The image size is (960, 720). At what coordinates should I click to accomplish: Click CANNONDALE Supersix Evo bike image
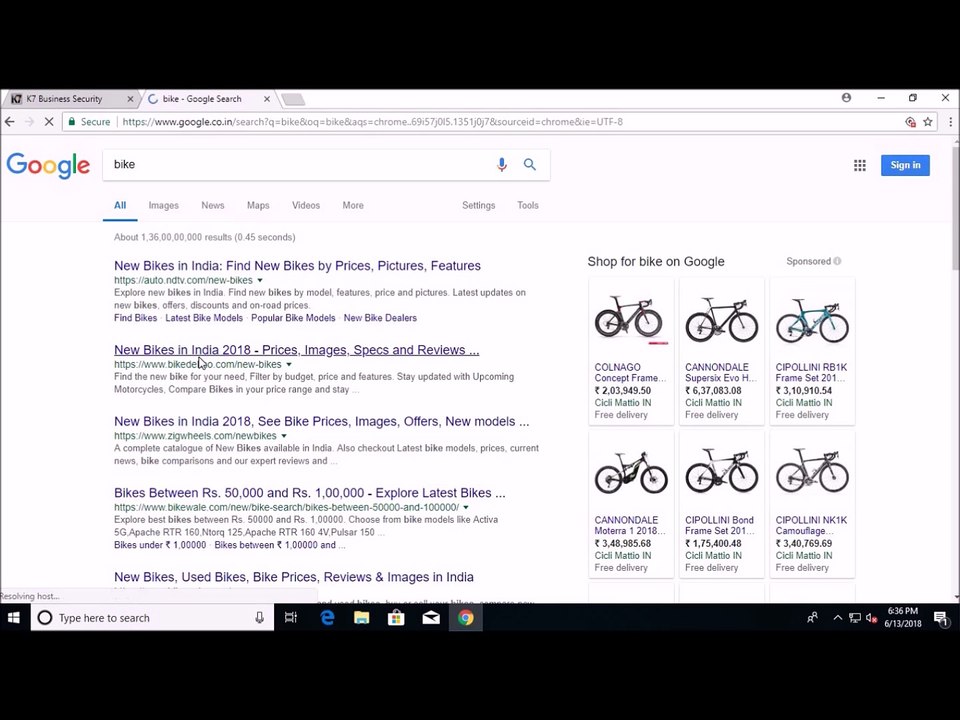click(721, 320)
